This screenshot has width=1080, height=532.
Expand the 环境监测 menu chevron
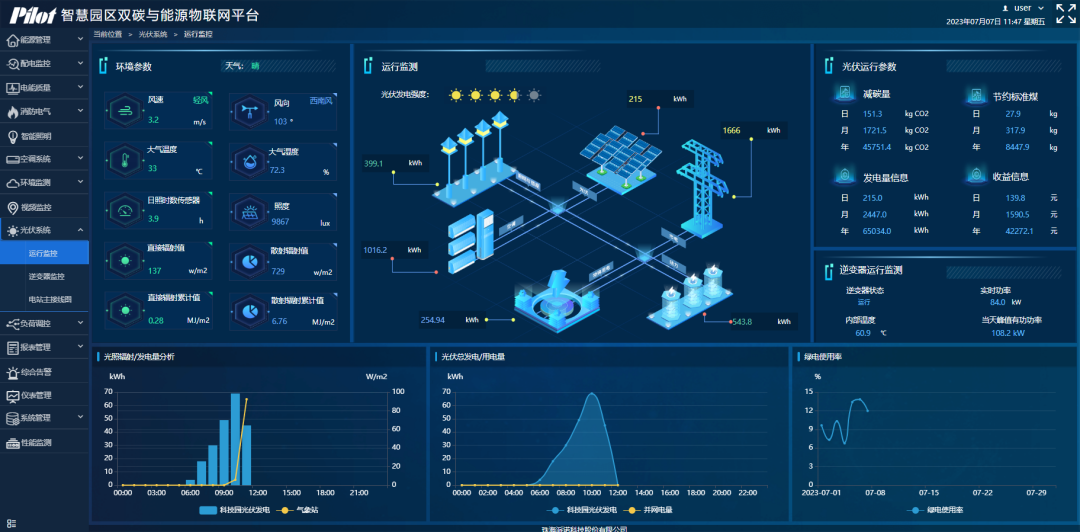(x=80, y=183)
